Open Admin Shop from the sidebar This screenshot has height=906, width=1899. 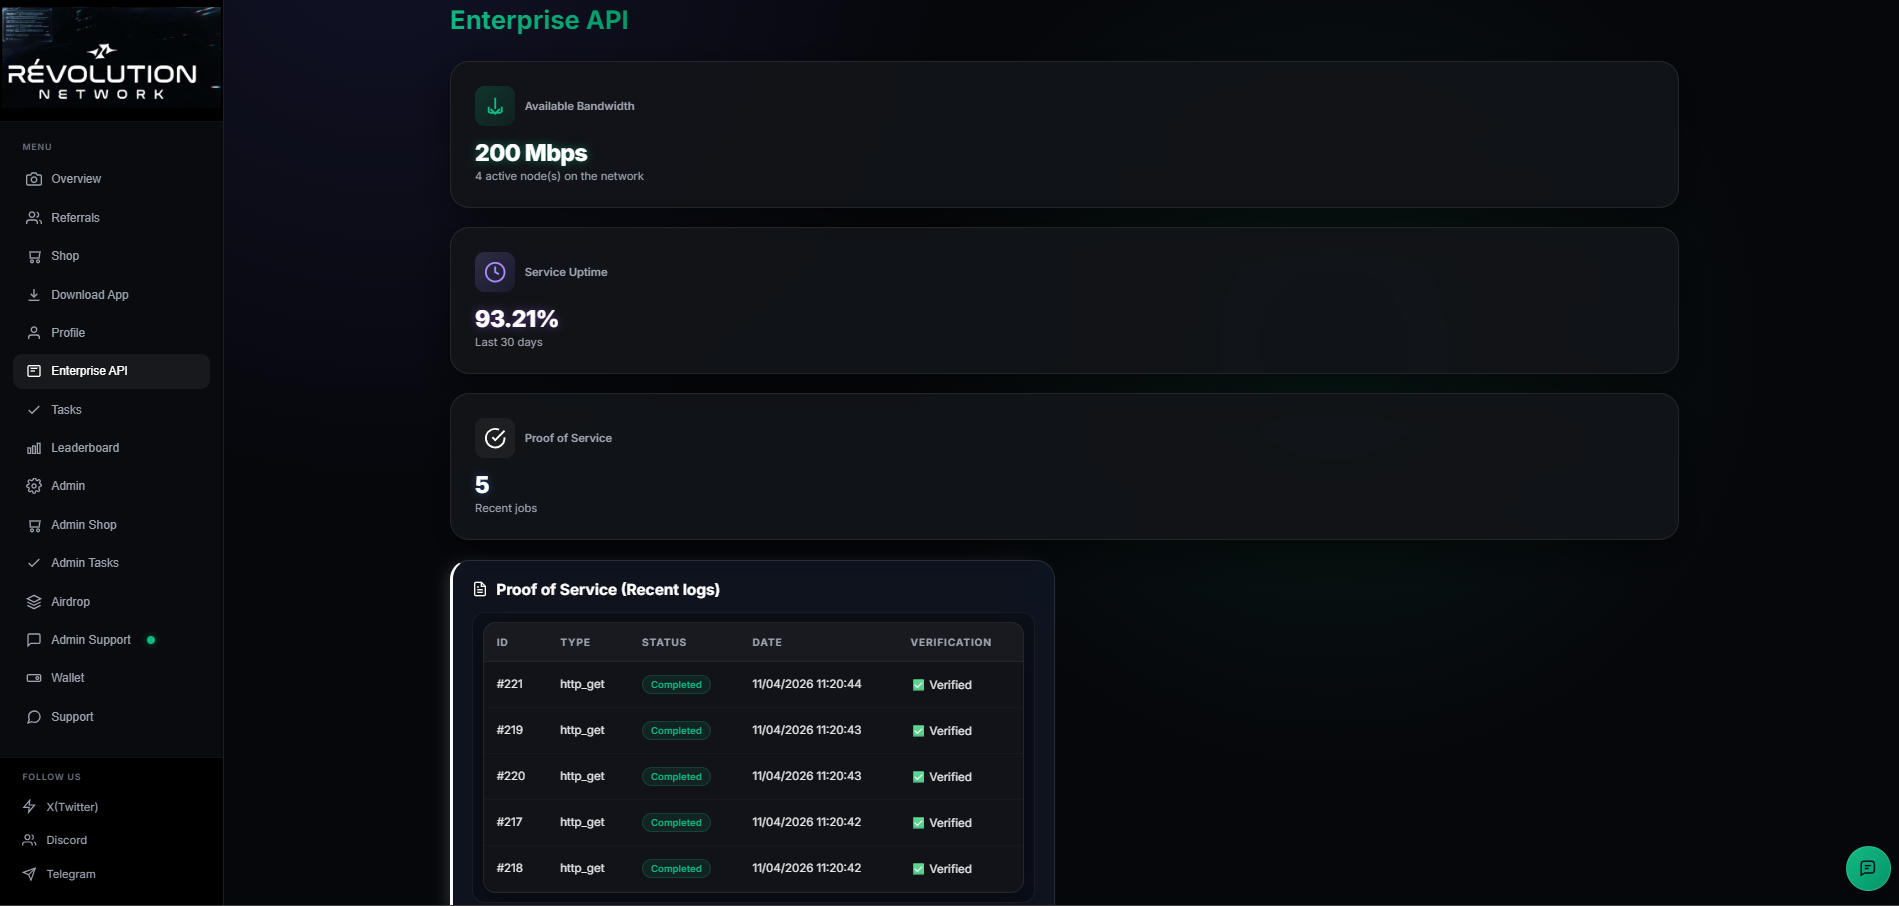(x=111, y=525)
